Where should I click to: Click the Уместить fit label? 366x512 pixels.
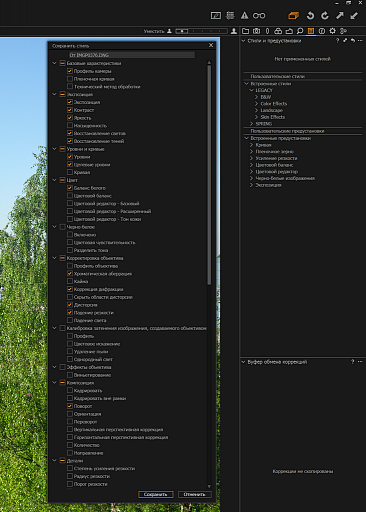154,31
